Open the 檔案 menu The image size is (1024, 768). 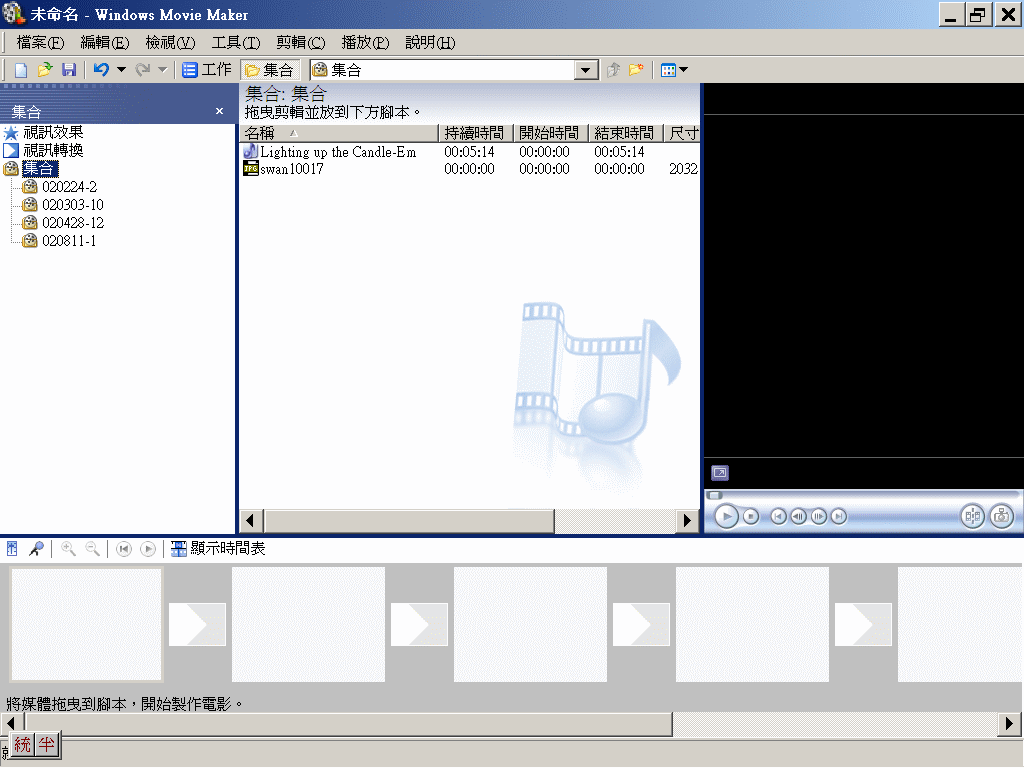pyautogui.click(x=40, y=43)
